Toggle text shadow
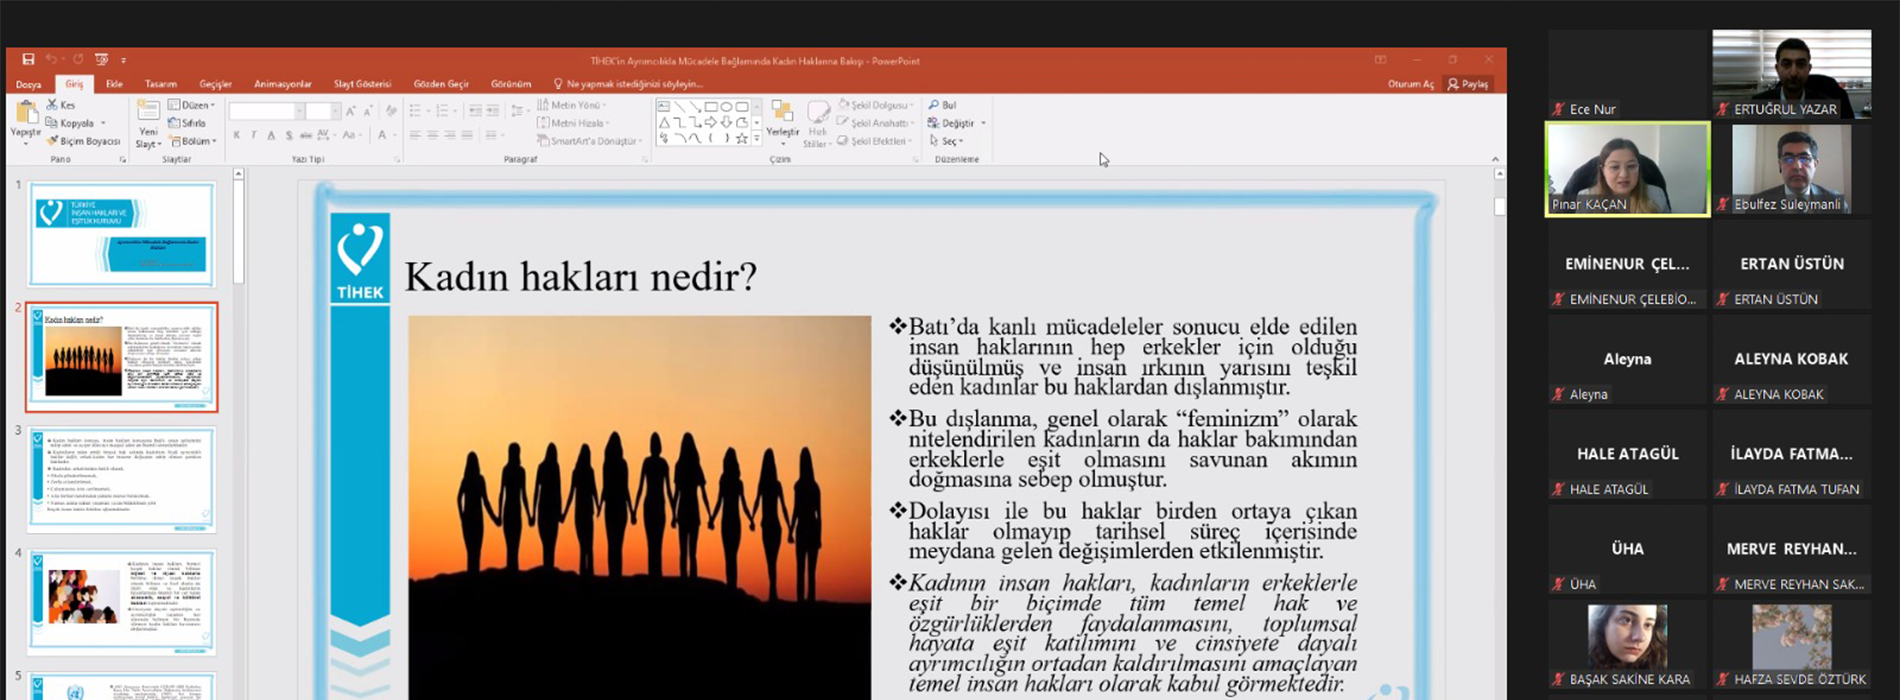Image resolution: width=1900 pixels, height=700 pixels. pos(288,135)
